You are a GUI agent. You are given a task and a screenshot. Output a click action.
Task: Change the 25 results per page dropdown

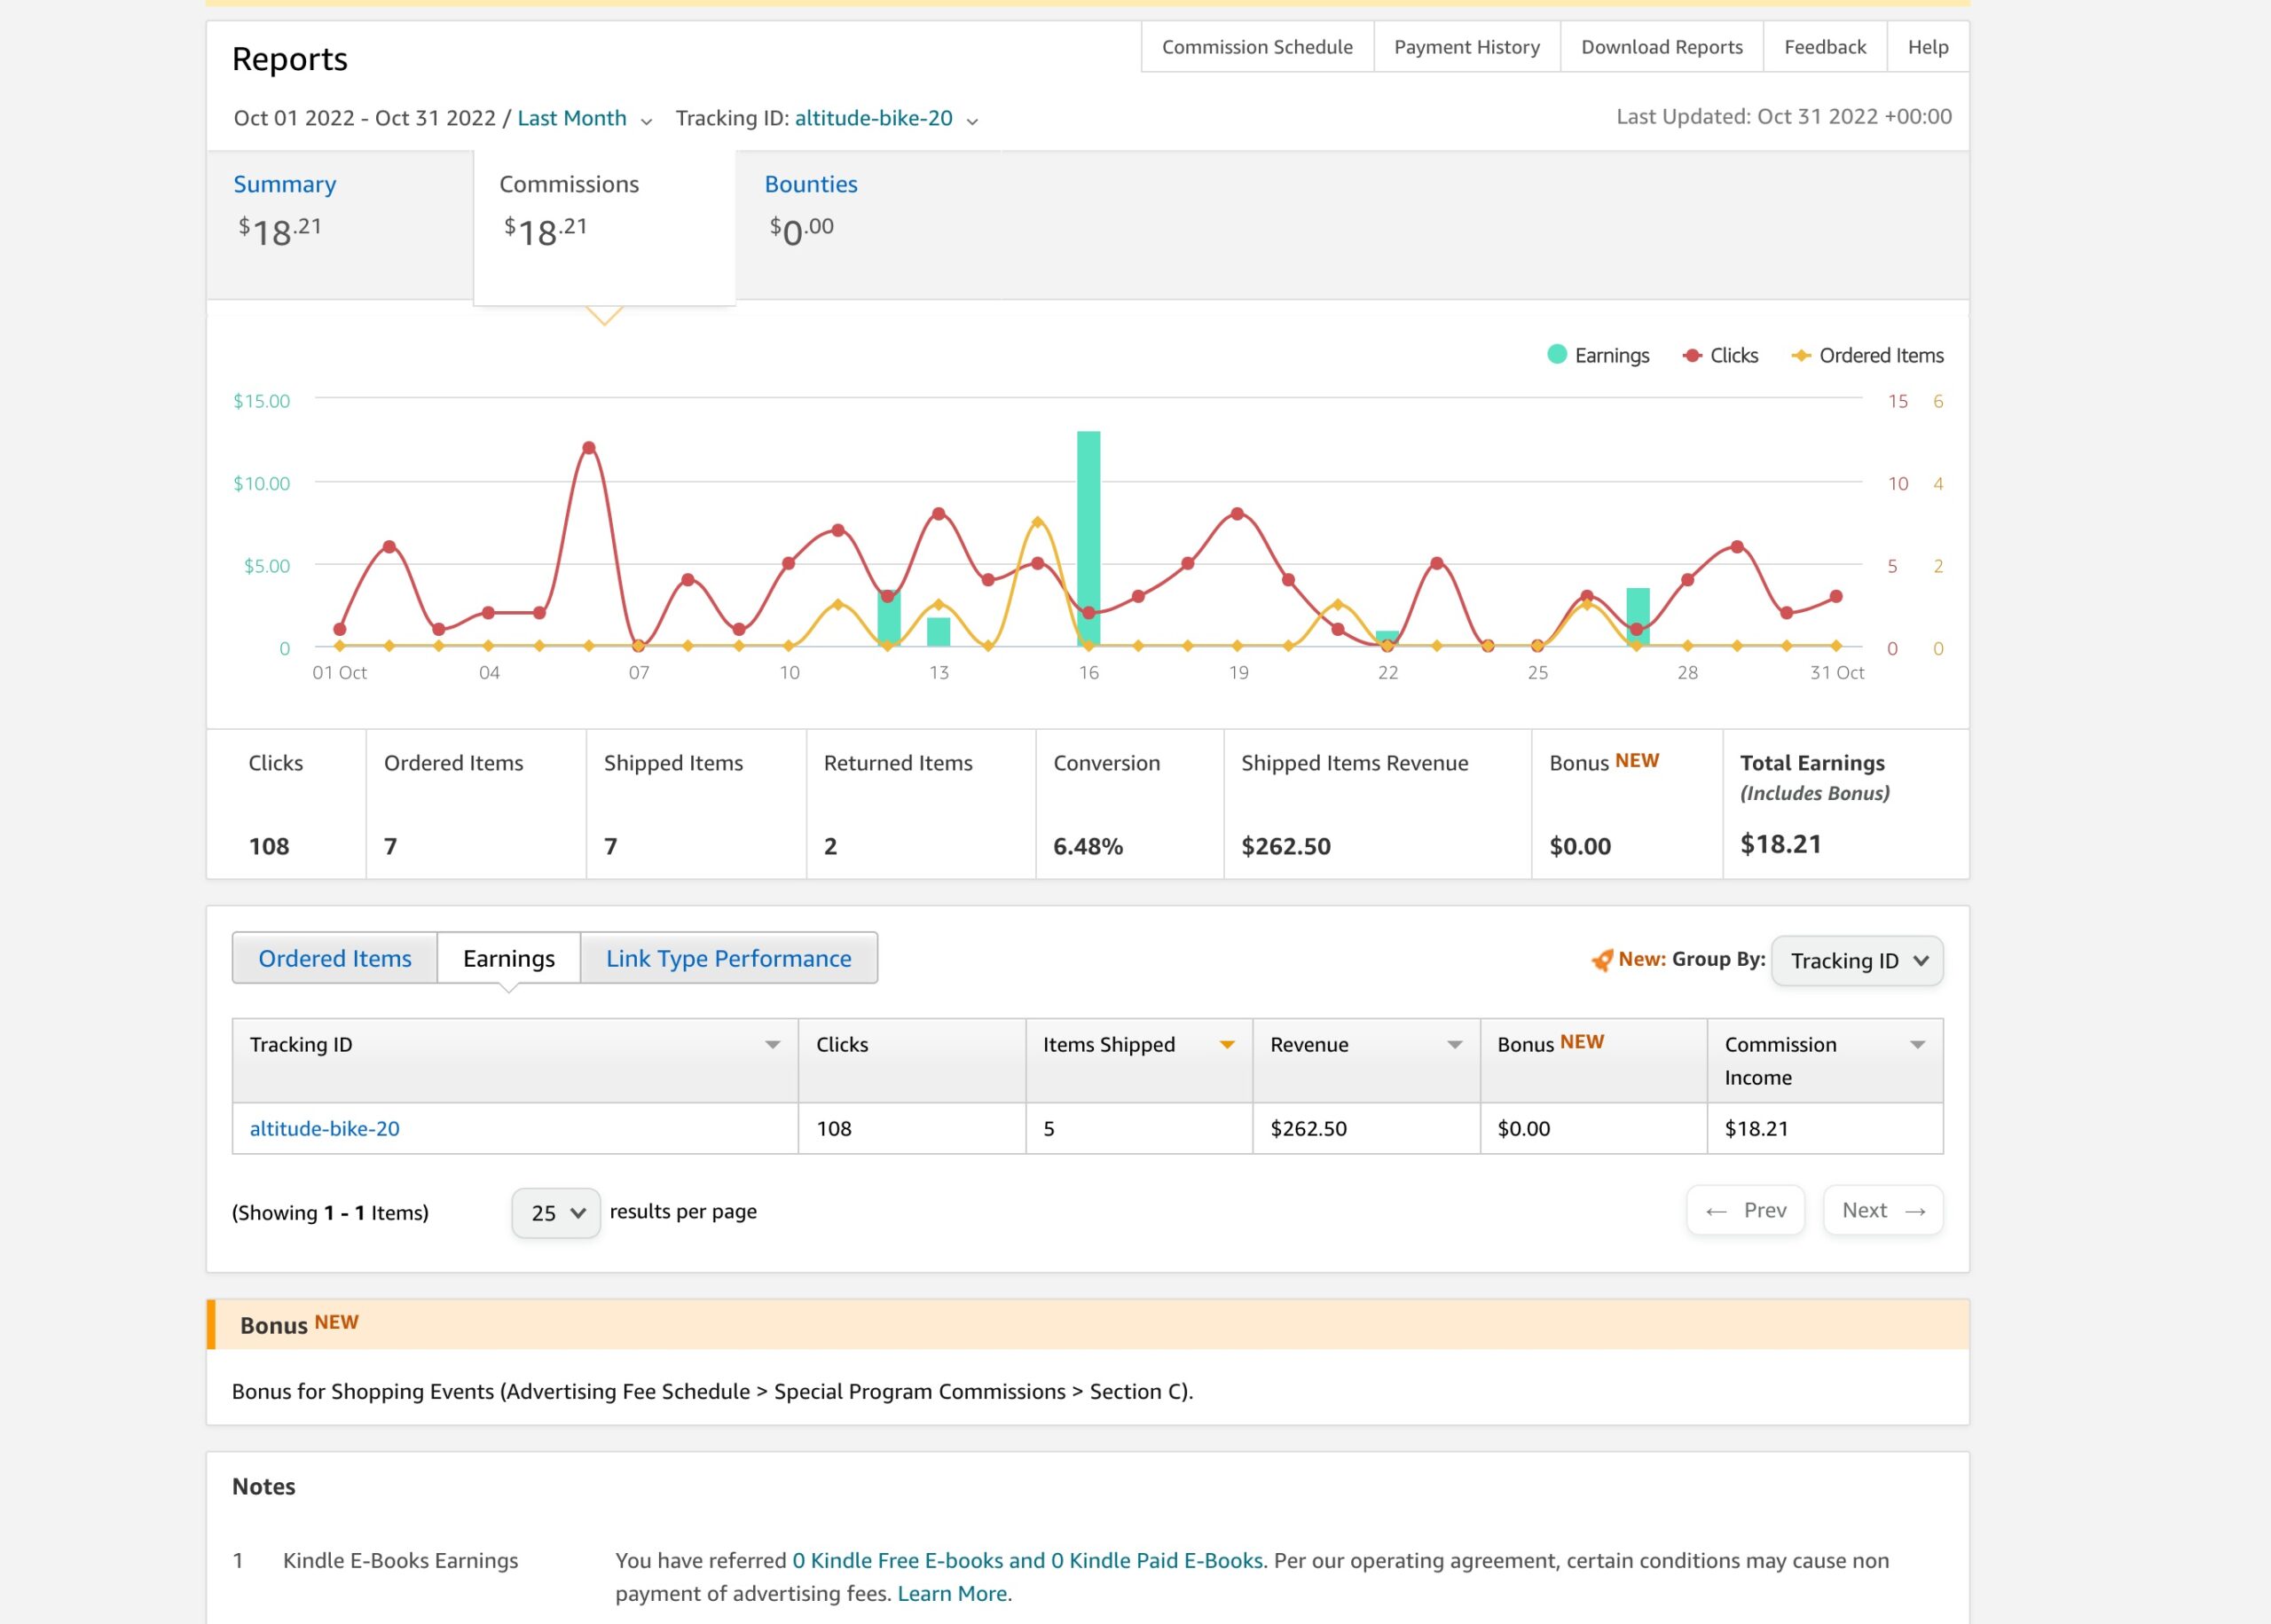pyautogui.click(x=556, y=1213)
